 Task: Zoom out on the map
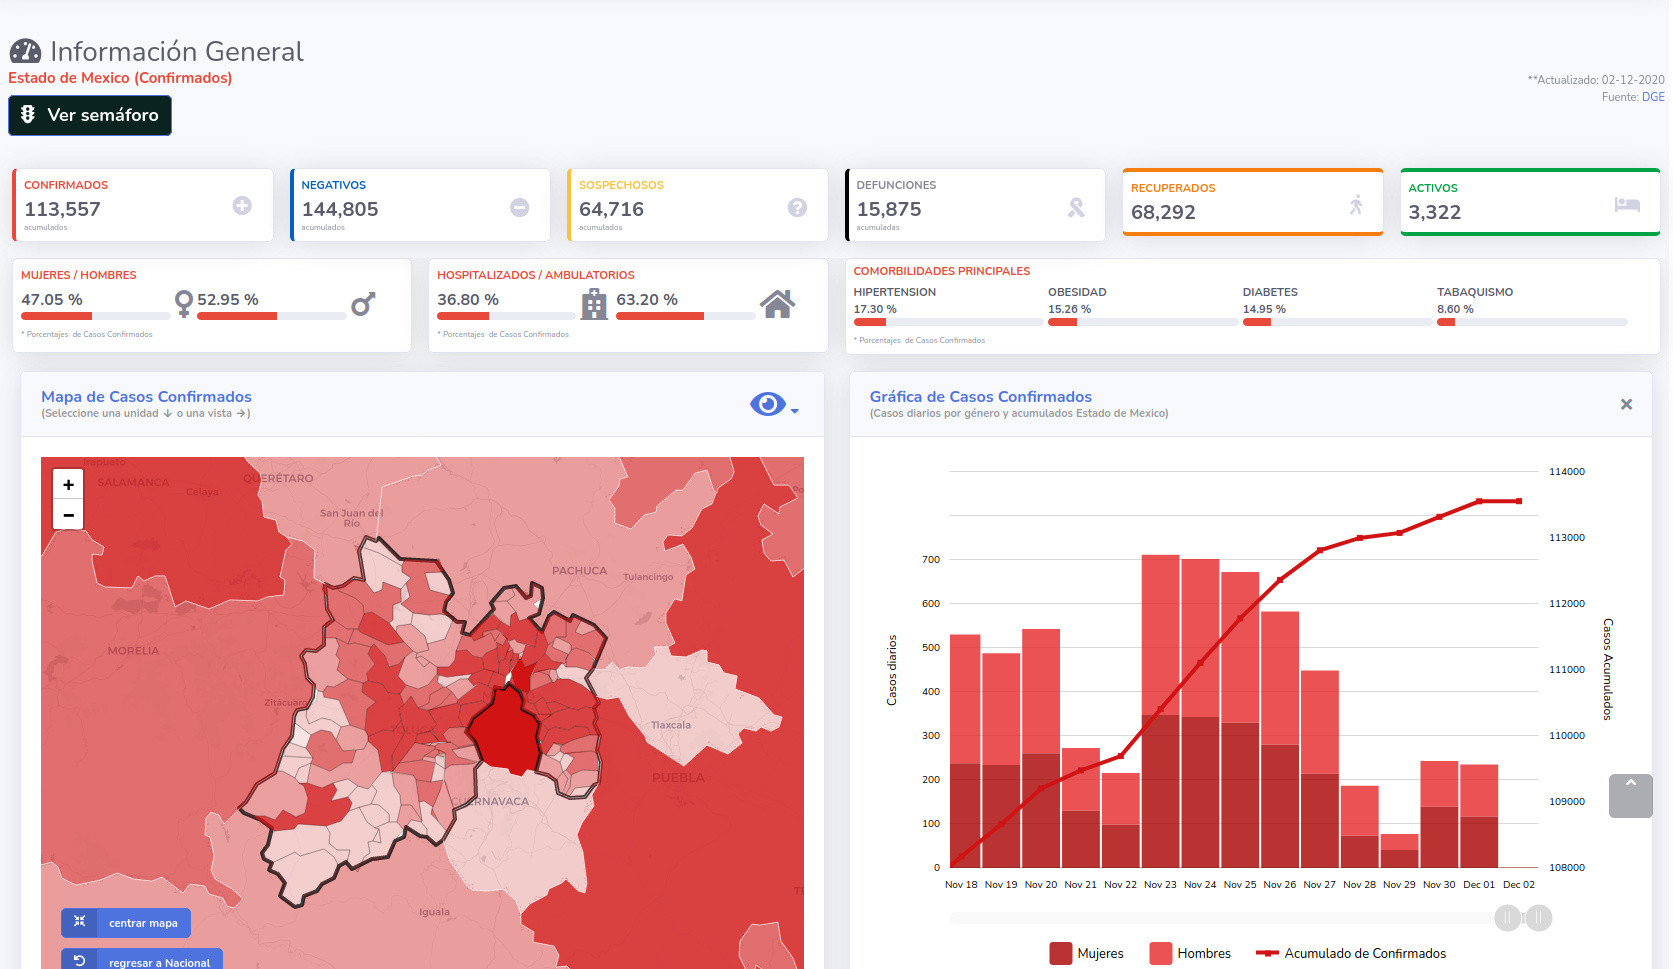[68, 515]
